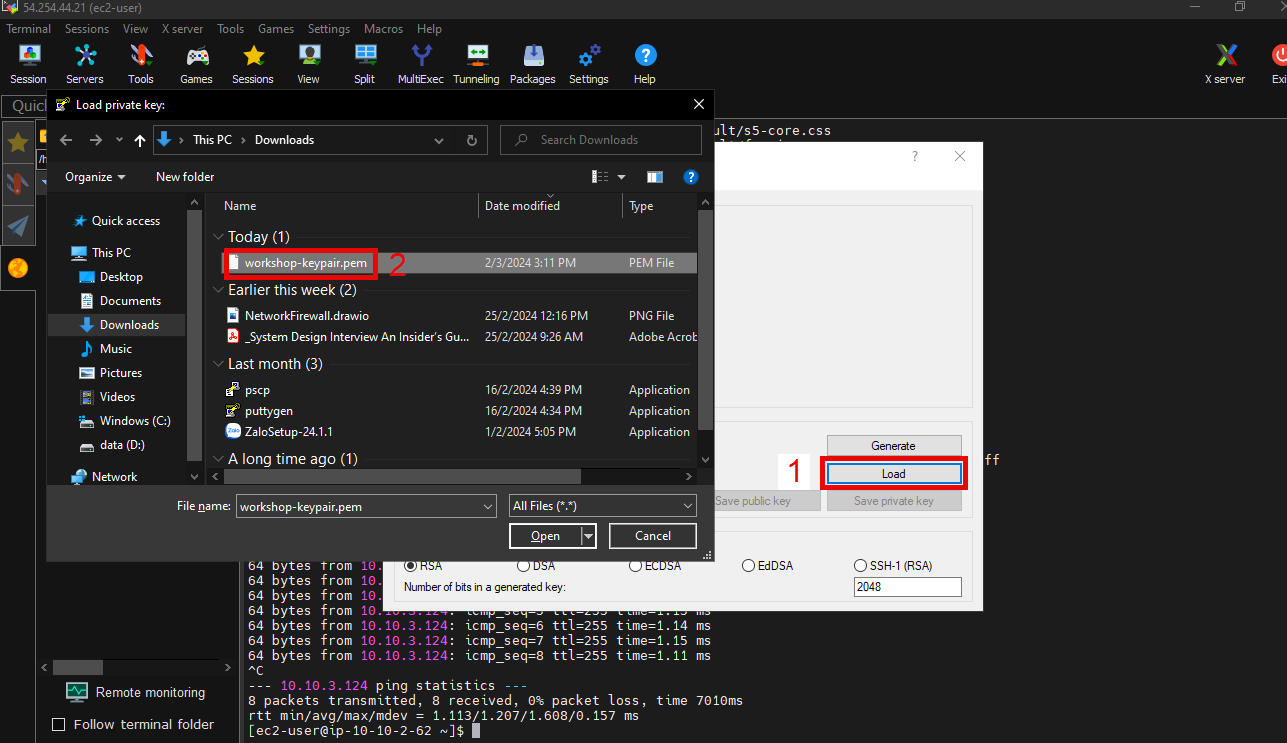The width and height of the screenshot is (1287, 743).
Task: Click the file dialog help icon
Action: coord(690,177)
